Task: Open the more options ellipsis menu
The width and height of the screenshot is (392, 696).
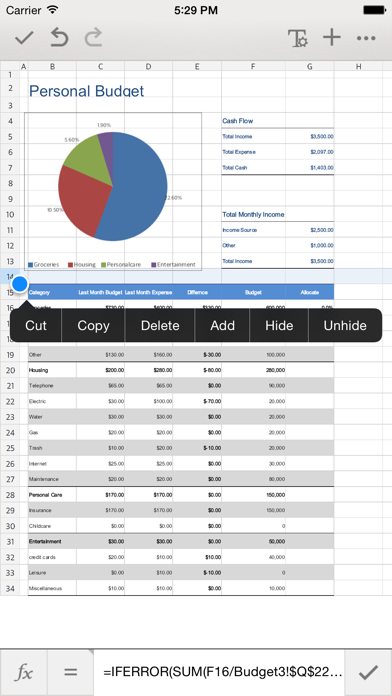Action: [366, 38]
